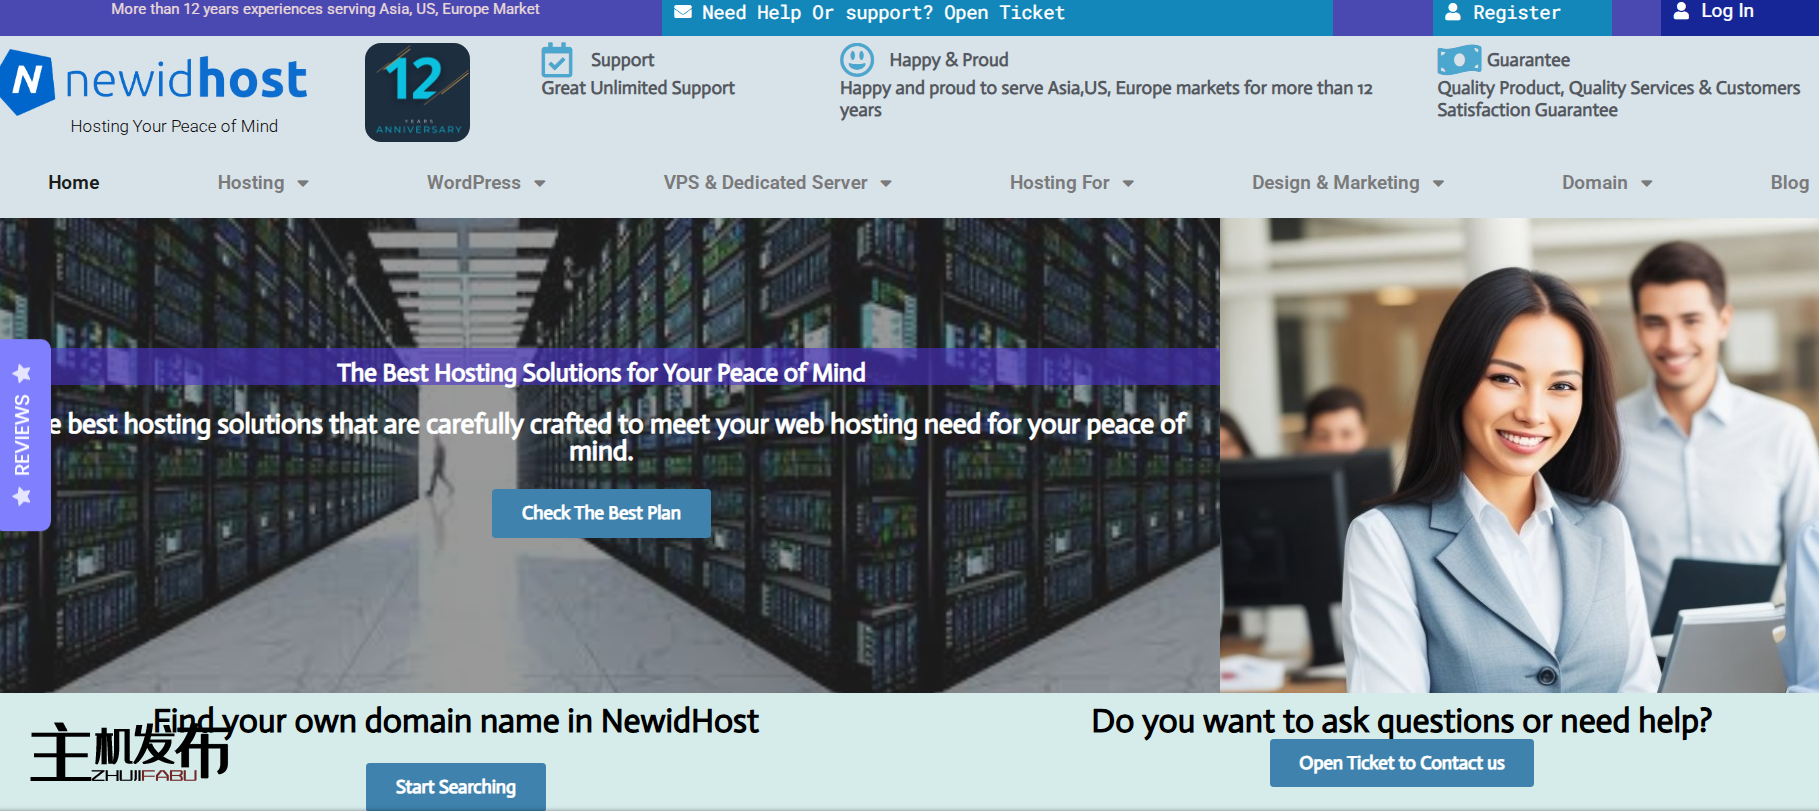Expand the Hosting dropdown menu

(x=263, y=183)
